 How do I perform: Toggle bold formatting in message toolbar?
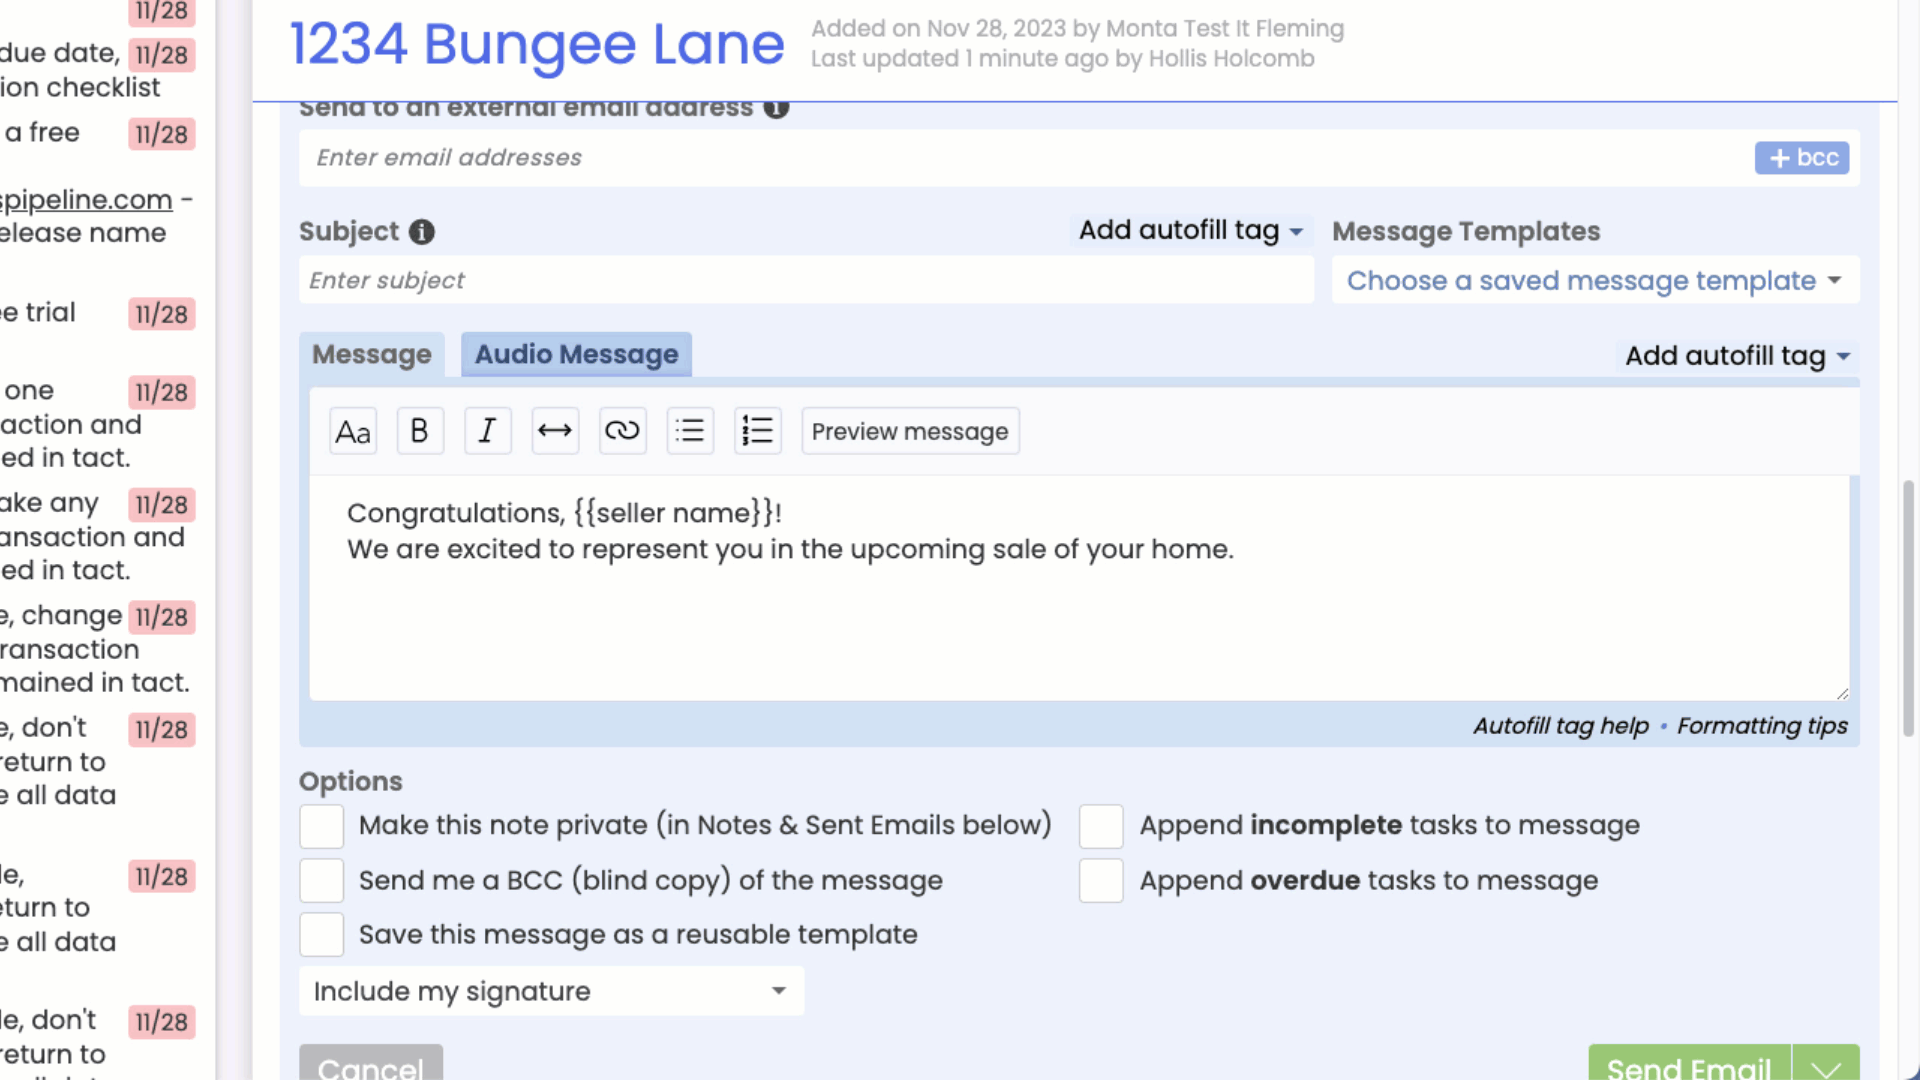coord(420,432)
